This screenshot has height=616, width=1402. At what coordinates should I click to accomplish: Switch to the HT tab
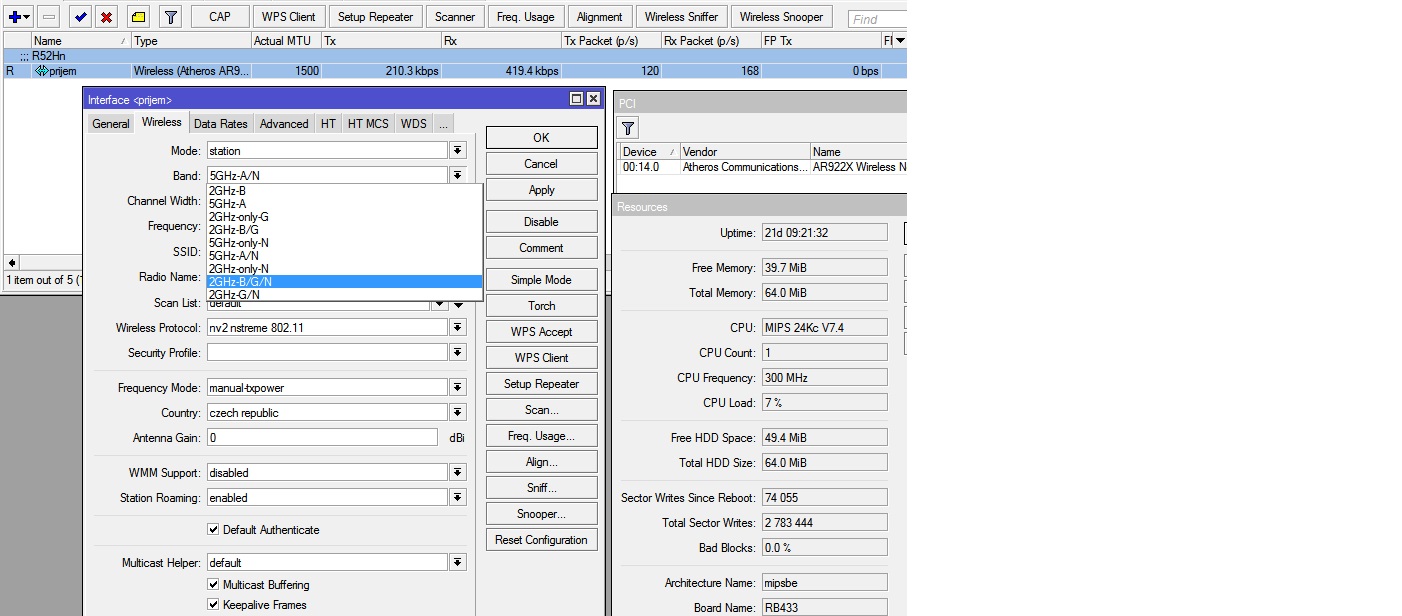pyautogui.click(x=328, y=124)
